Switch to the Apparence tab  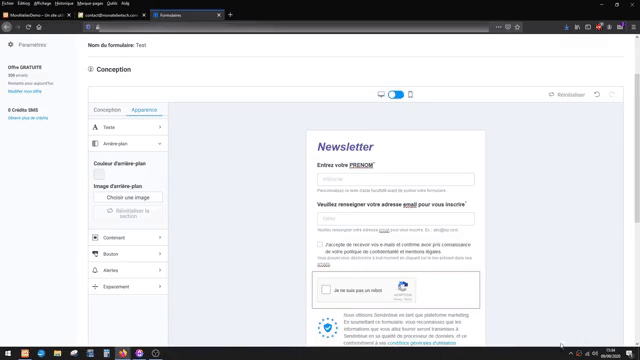coord(144,110)
